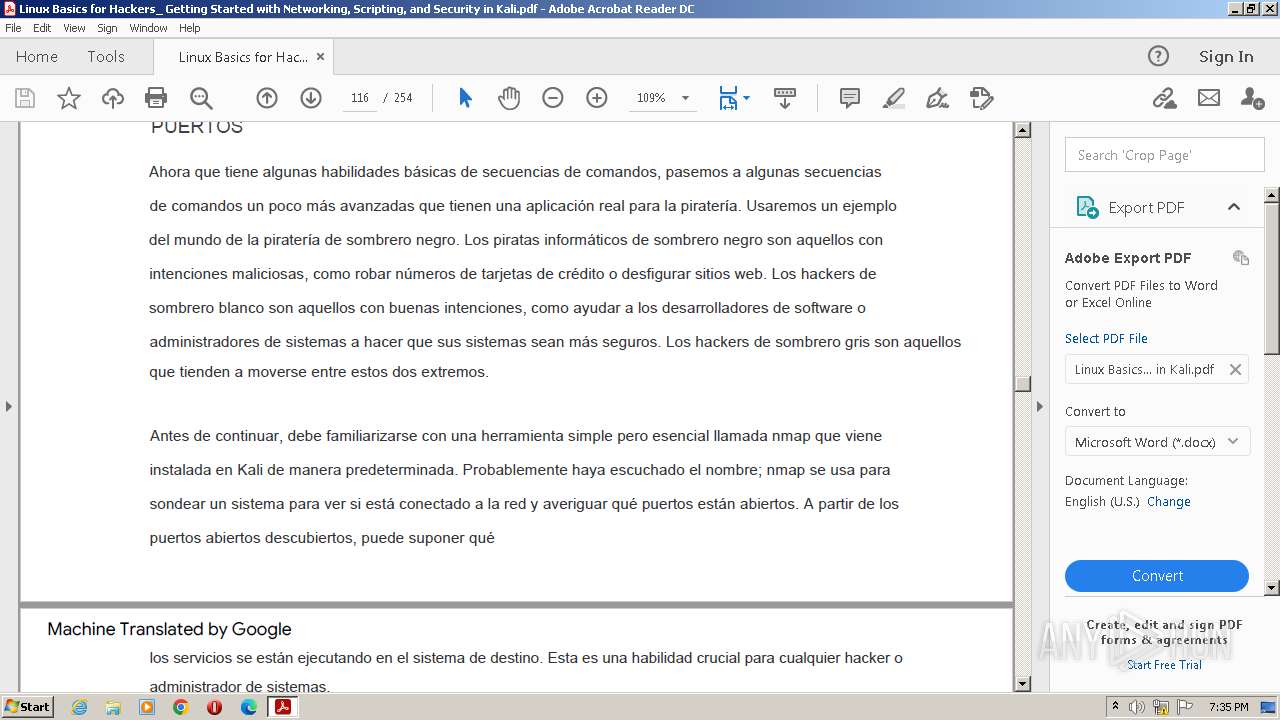Open the View menu
Screen dimensions: 1280x720
point(74,28)
